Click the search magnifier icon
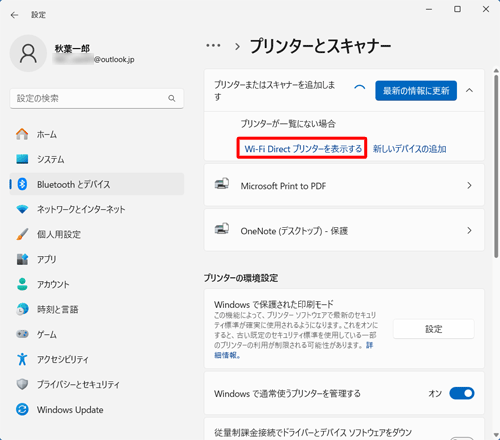Image resolution: width=500 pixels, height=440 pixels. 172,98
